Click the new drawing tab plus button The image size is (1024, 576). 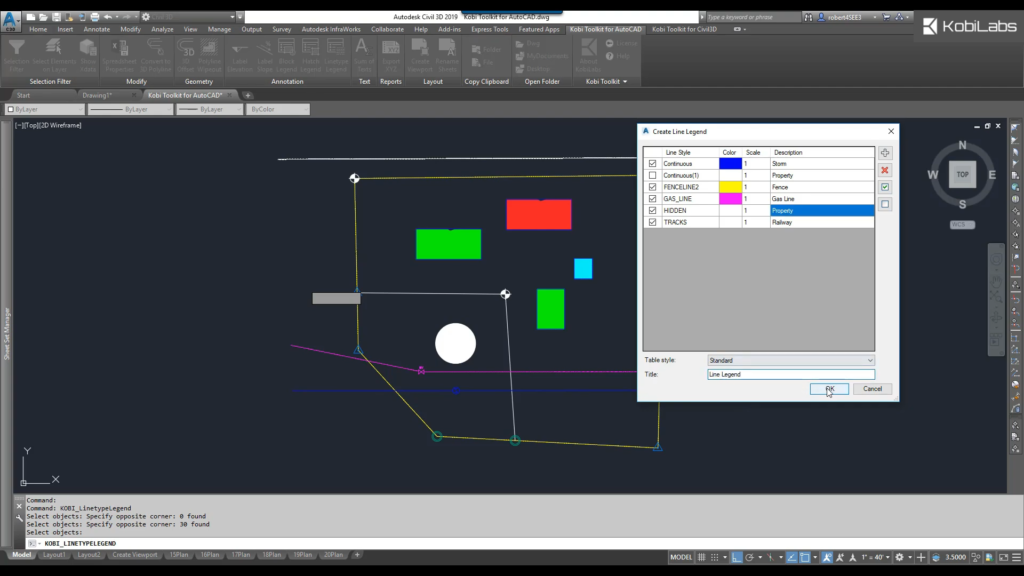coord(248,95)
